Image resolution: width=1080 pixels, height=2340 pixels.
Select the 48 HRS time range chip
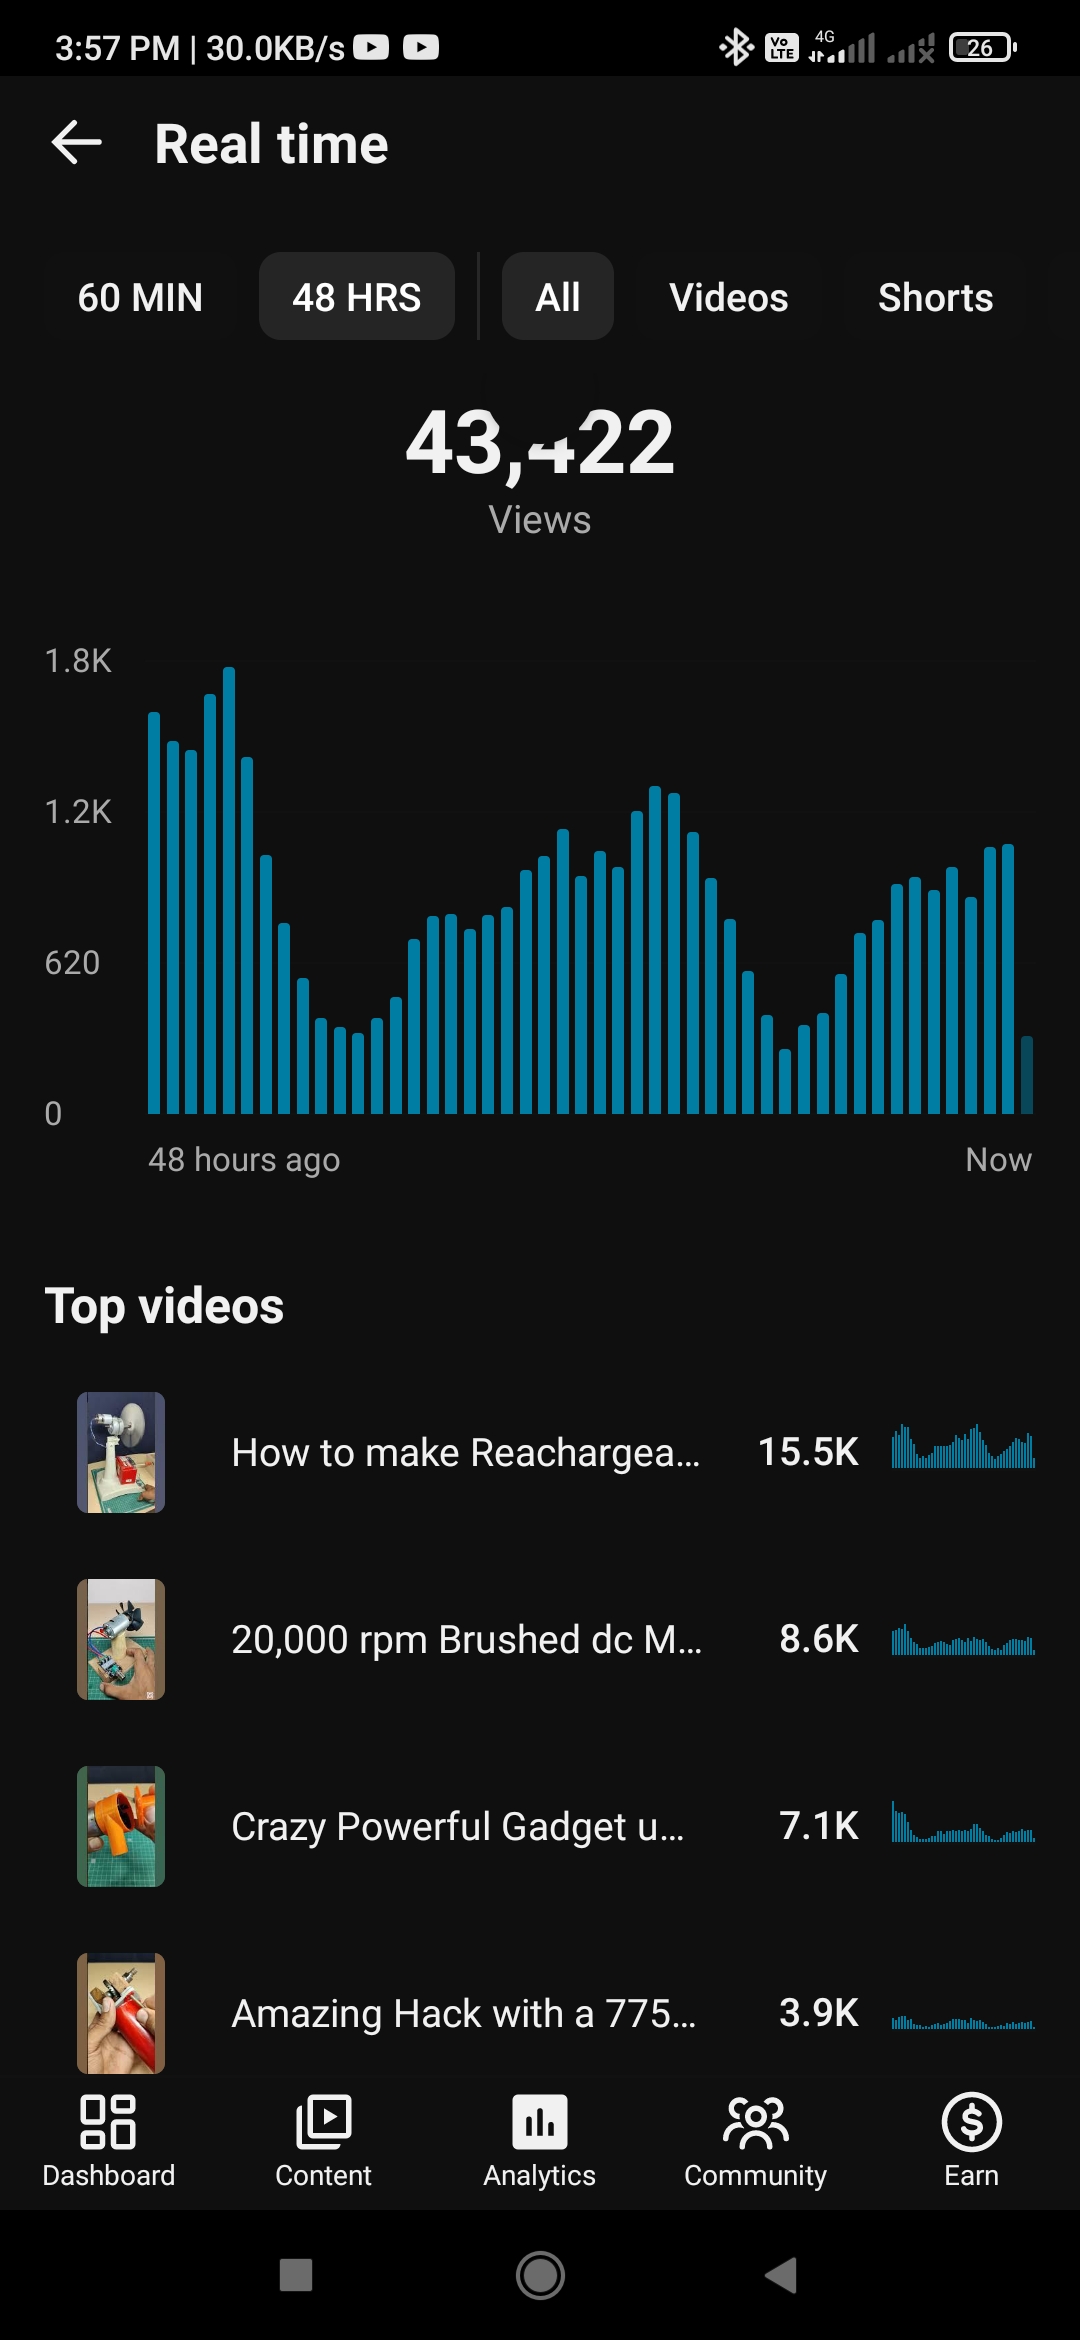(357, 297)
